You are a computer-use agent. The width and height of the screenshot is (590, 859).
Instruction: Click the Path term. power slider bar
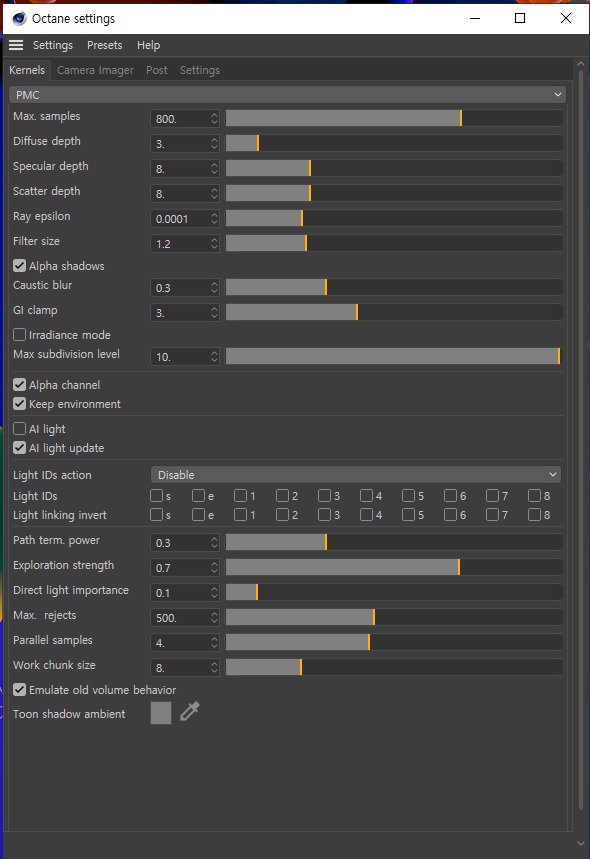pos(394,542)
